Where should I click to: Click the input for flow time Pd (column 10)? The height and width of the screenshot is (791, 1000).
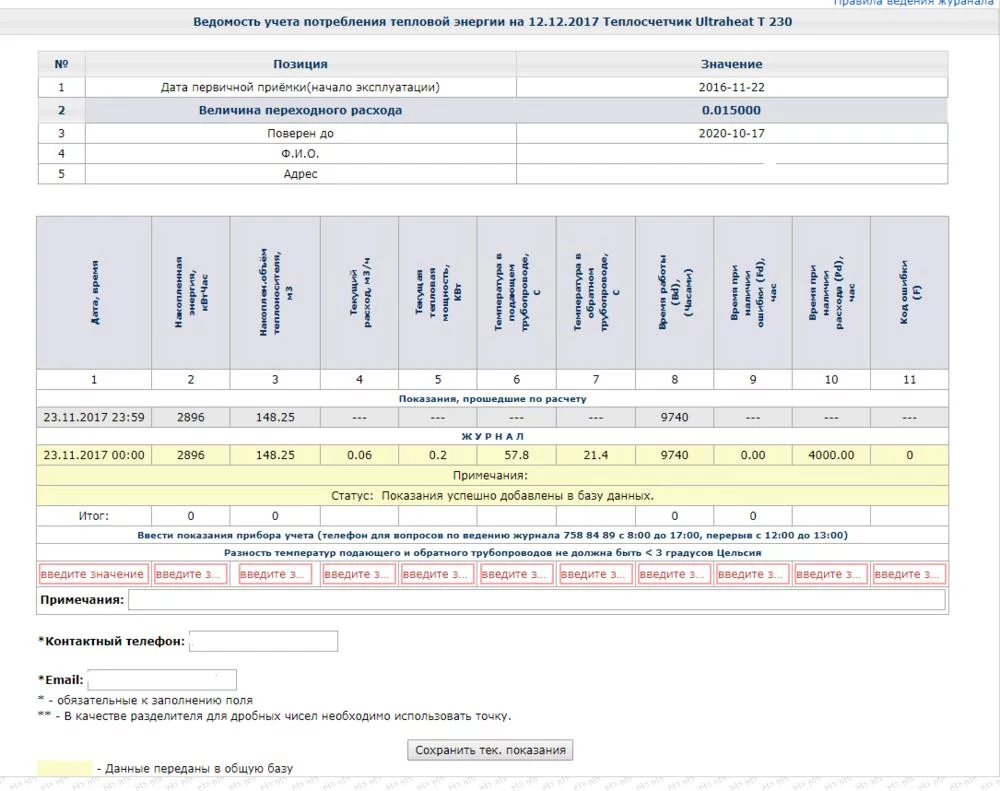[831, 575]
